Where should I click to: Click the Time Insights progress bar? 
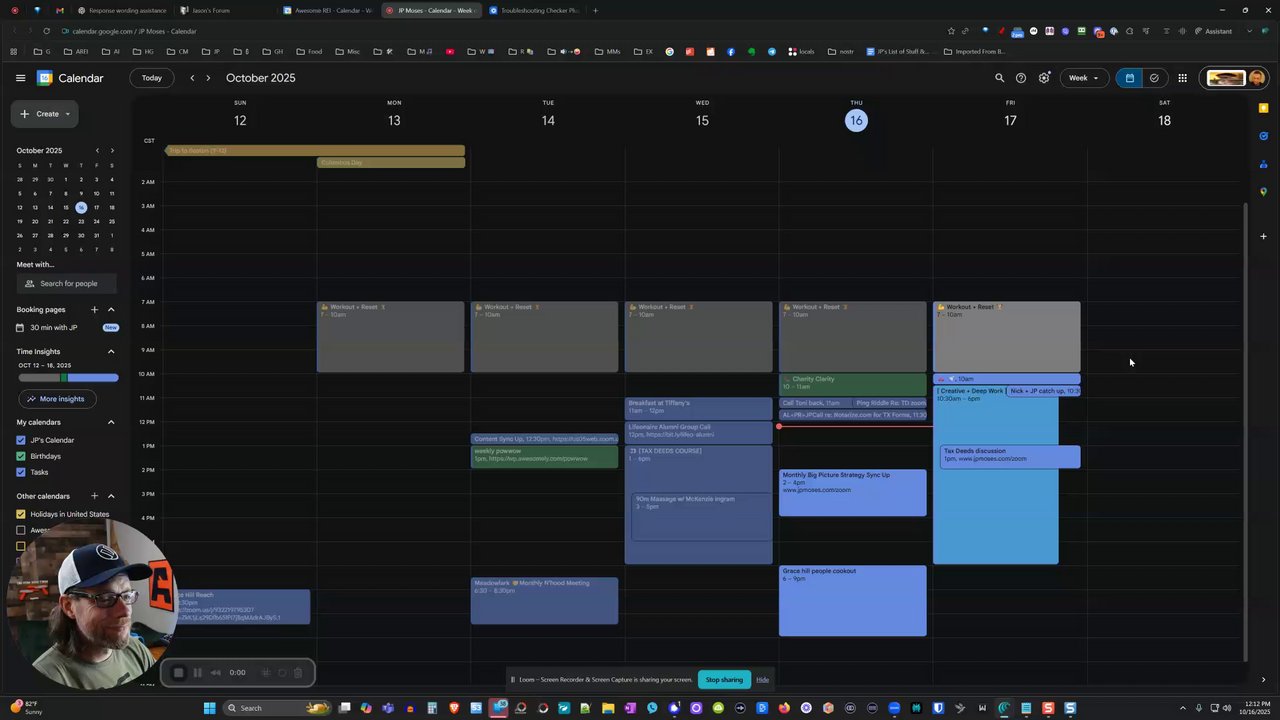[68, 378]
